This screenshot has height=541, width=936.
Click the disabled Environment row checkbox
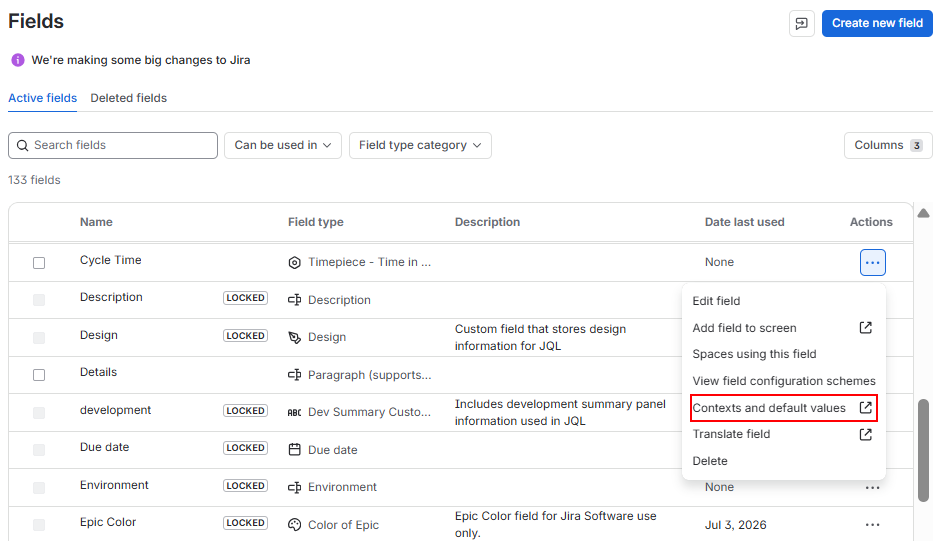point(39,487)
